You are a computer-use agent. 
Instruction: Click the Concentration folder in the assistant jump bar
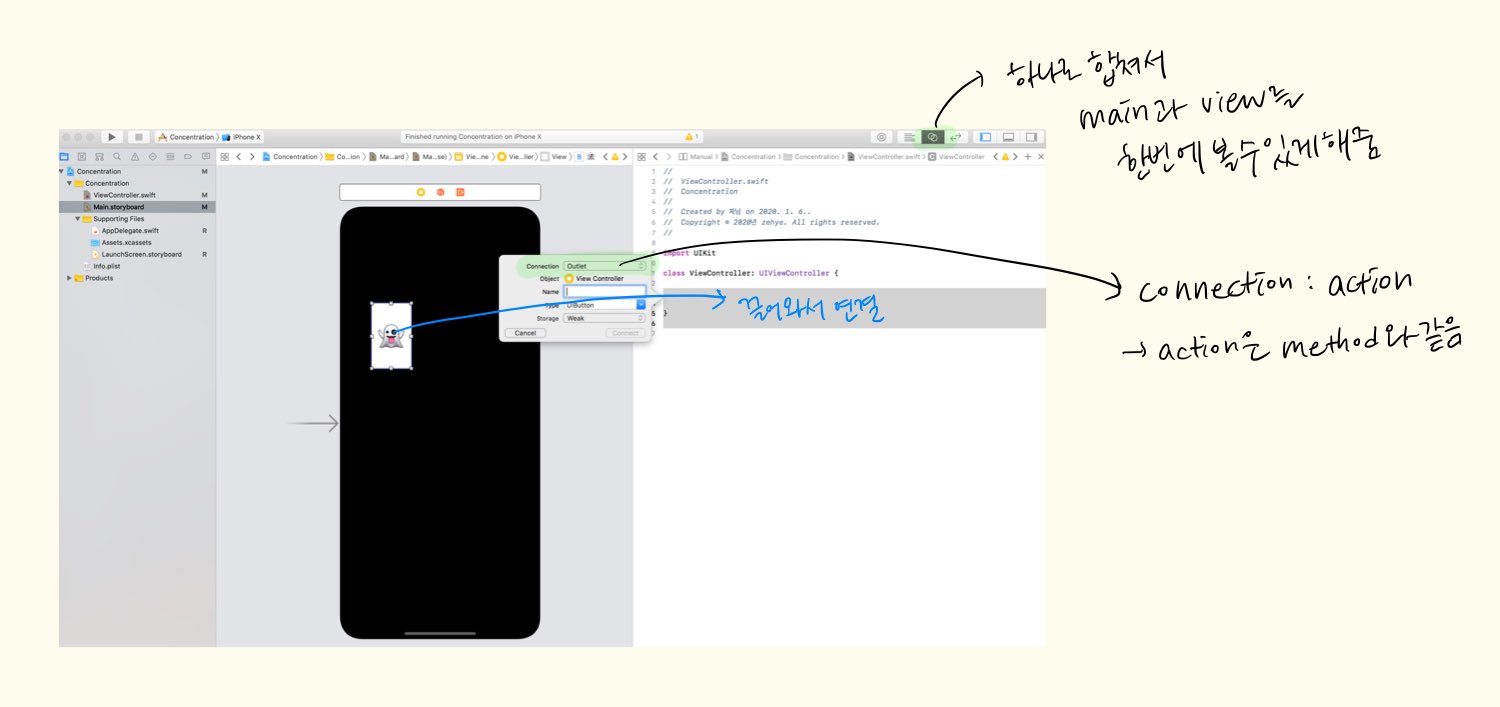pyautogui.click(x=811, y=157)
